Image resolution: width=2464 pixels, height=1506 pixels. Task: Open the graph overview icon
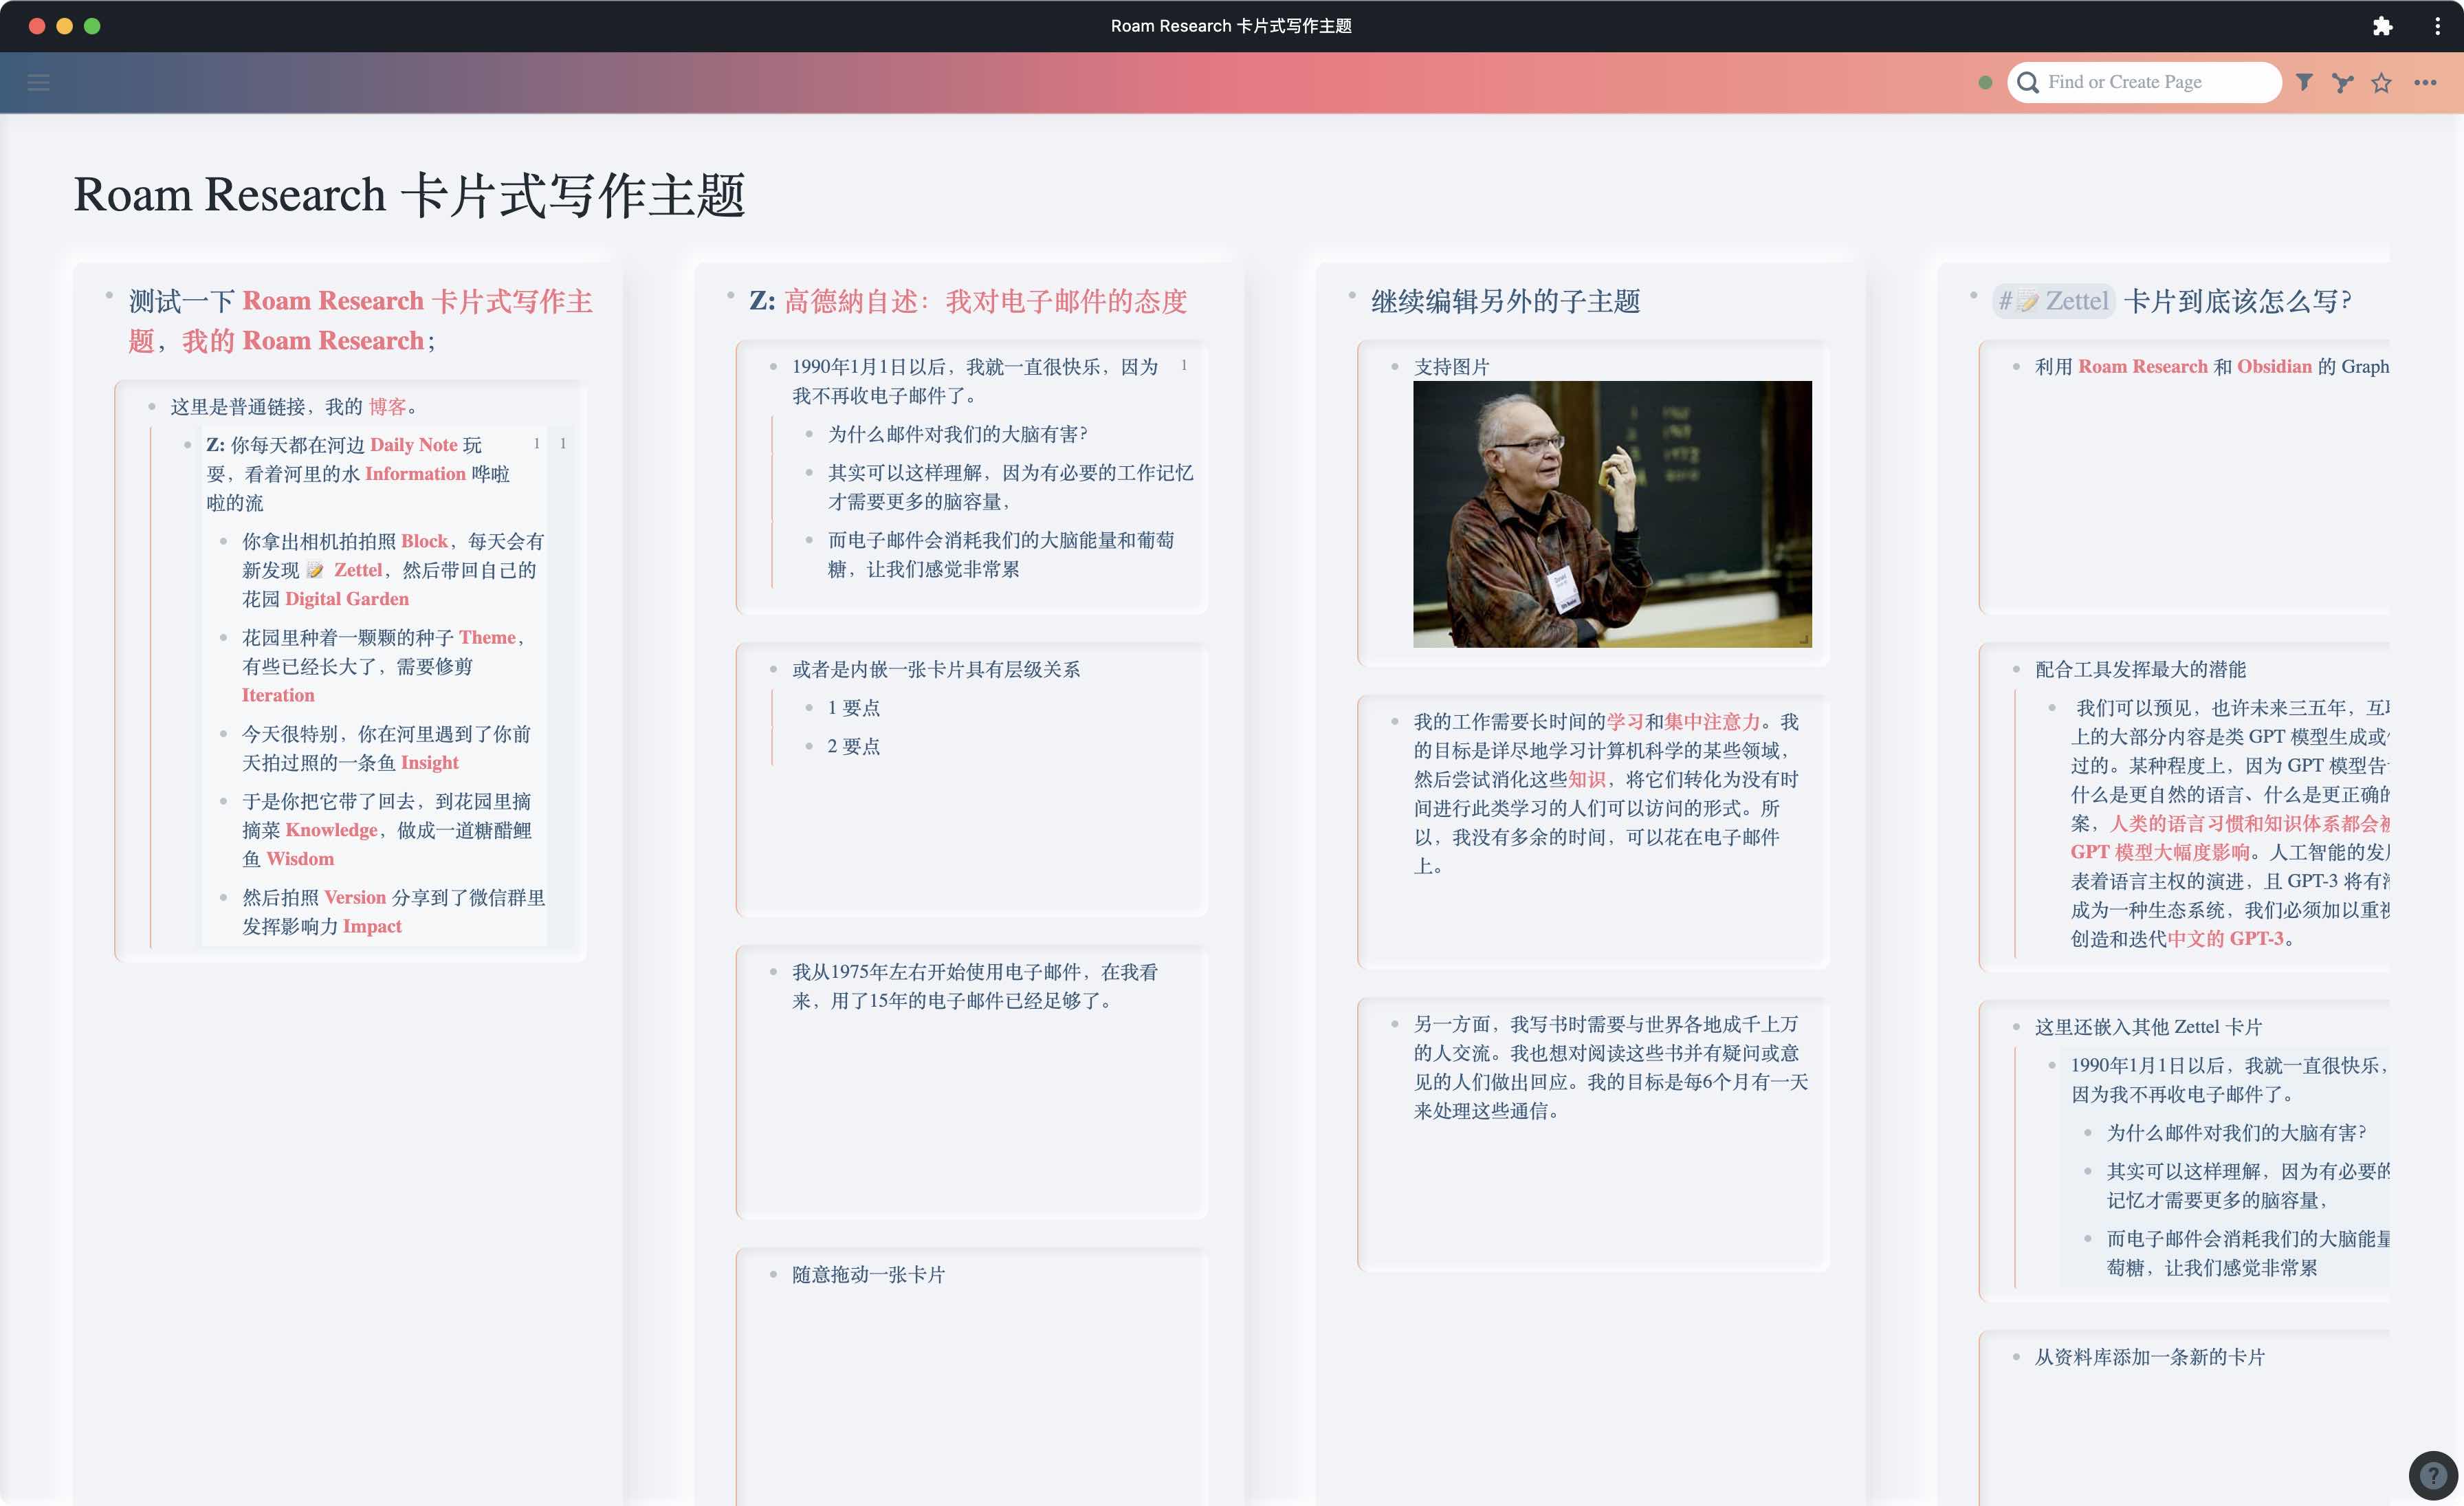(x=2342, y=82)
